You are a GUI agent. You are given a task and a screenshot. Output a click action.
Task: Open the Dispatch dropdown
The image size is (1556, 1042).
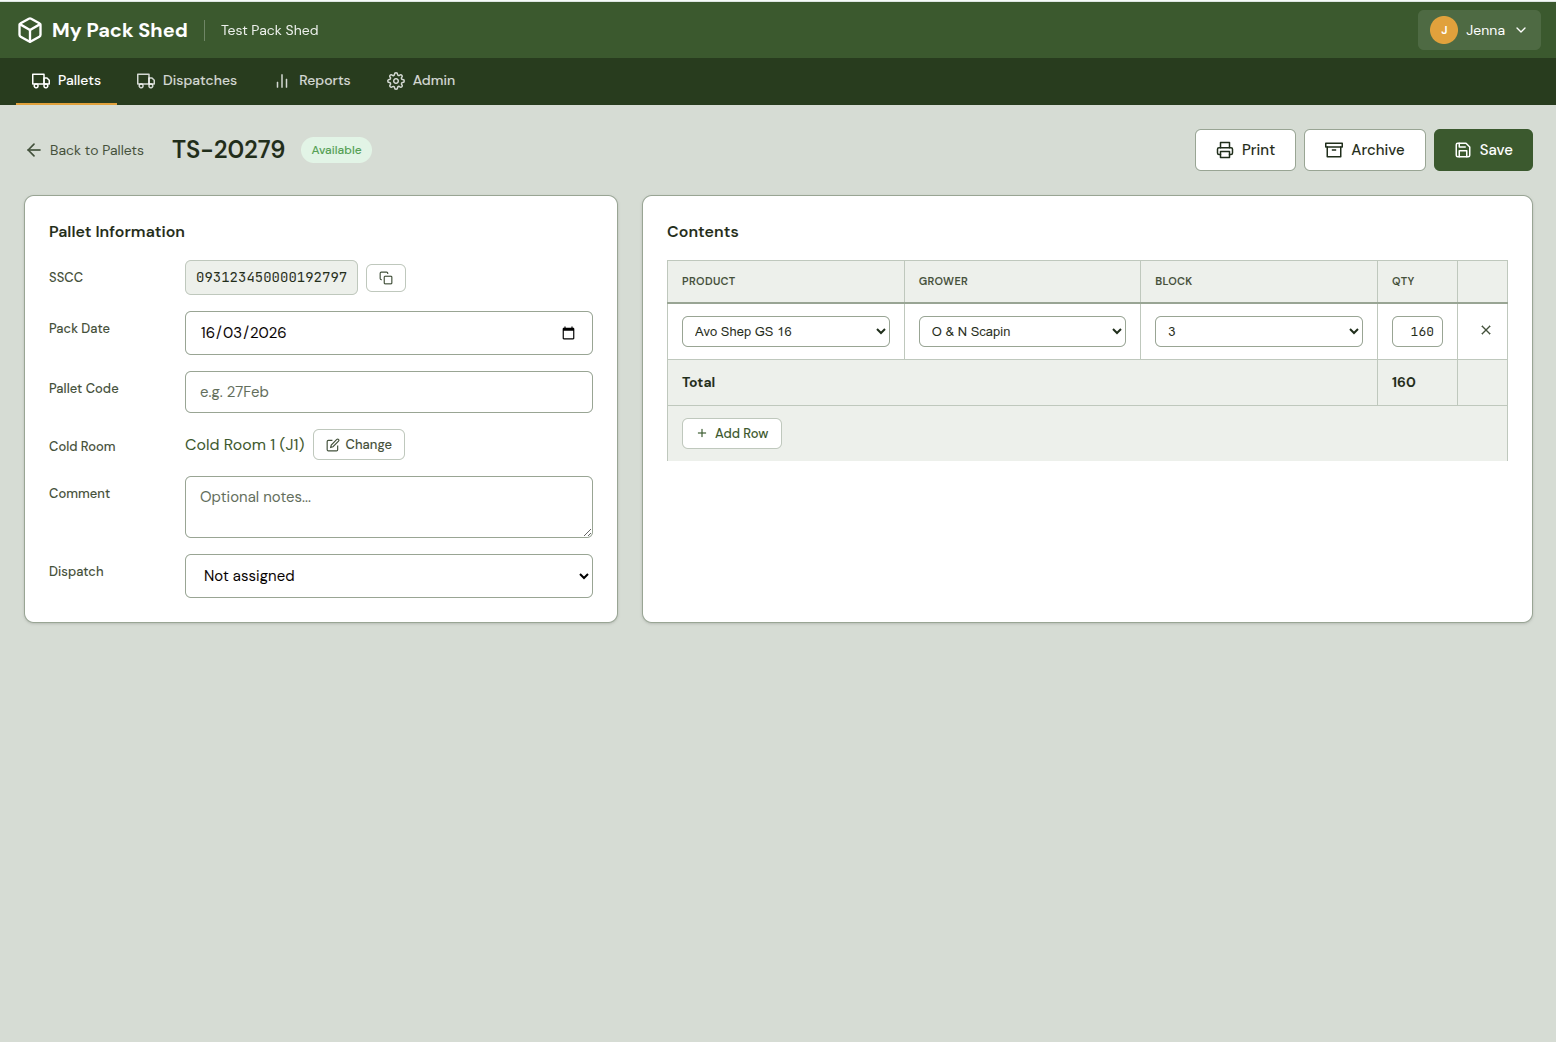(388, 576)
